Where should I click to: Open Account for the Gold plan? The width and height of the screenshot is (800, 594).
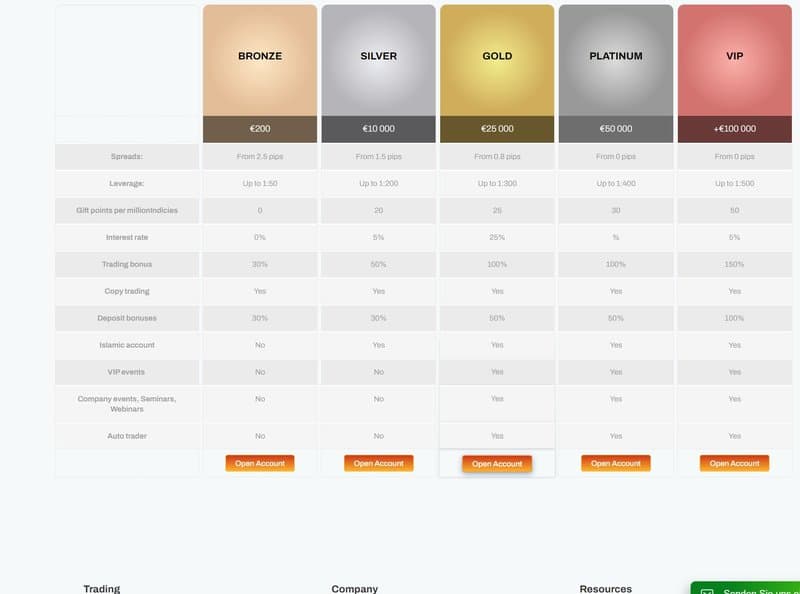point(497,464)
